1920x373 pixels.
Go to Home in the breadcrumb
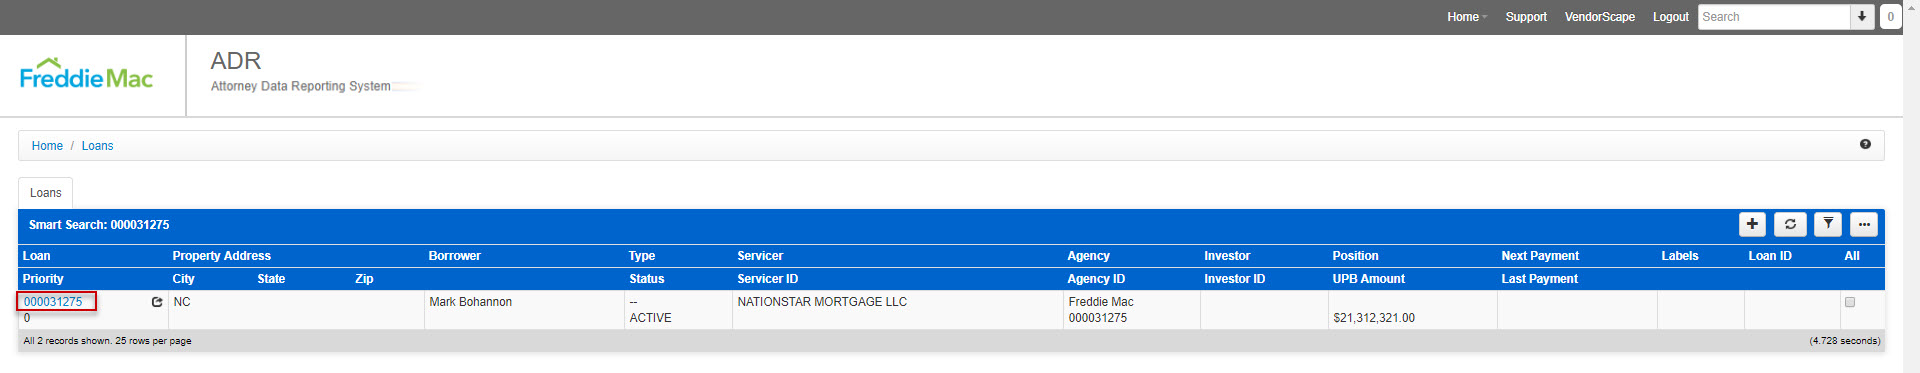click(x=47, y=146)
